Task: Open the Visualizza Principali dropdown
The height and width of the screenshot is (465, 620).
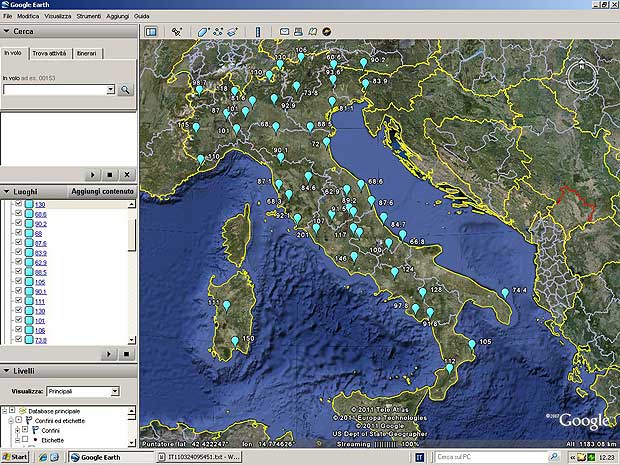Action: [x=115, y=391]
